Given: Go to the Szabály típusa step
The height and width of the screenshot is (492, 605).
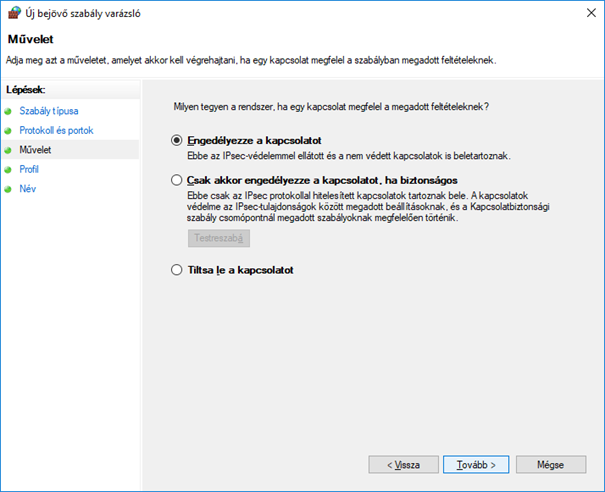Looking at the screenshot, I should point(49,111).
